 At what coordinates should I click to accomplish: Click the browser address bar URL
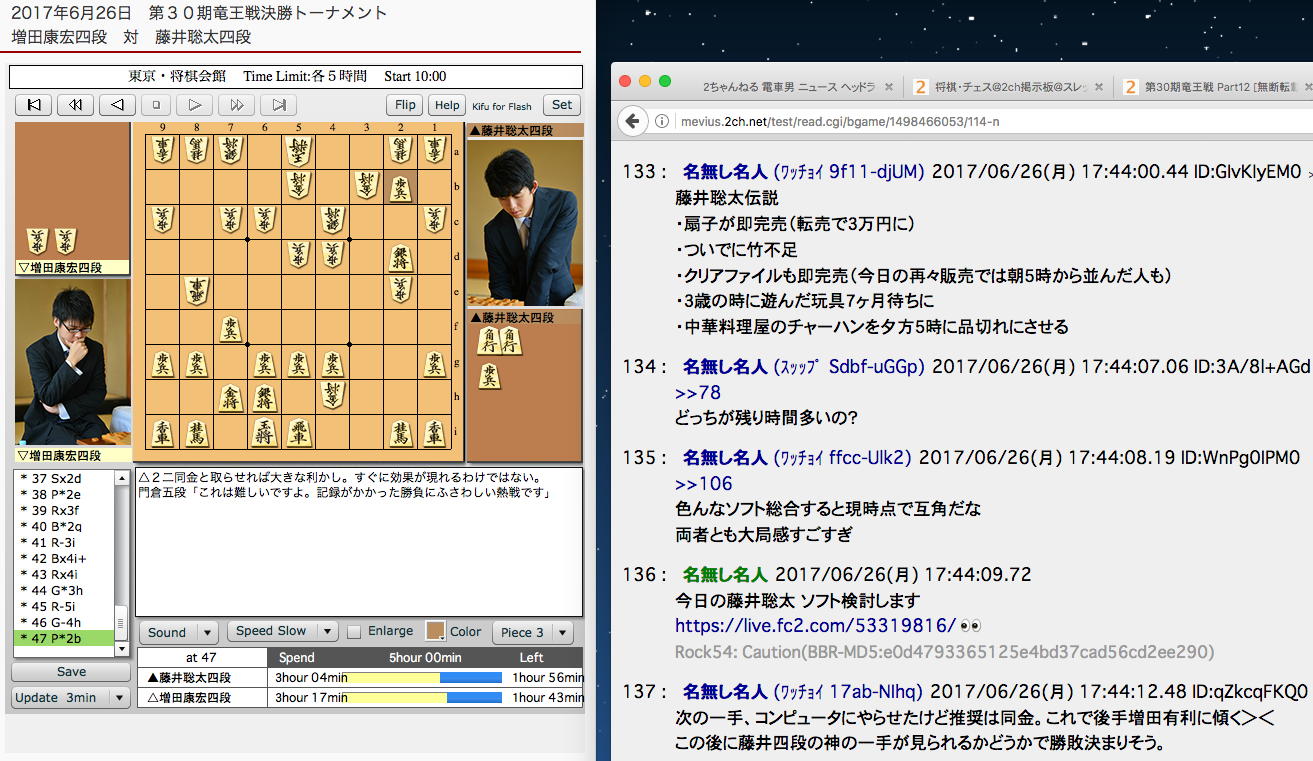841,122
